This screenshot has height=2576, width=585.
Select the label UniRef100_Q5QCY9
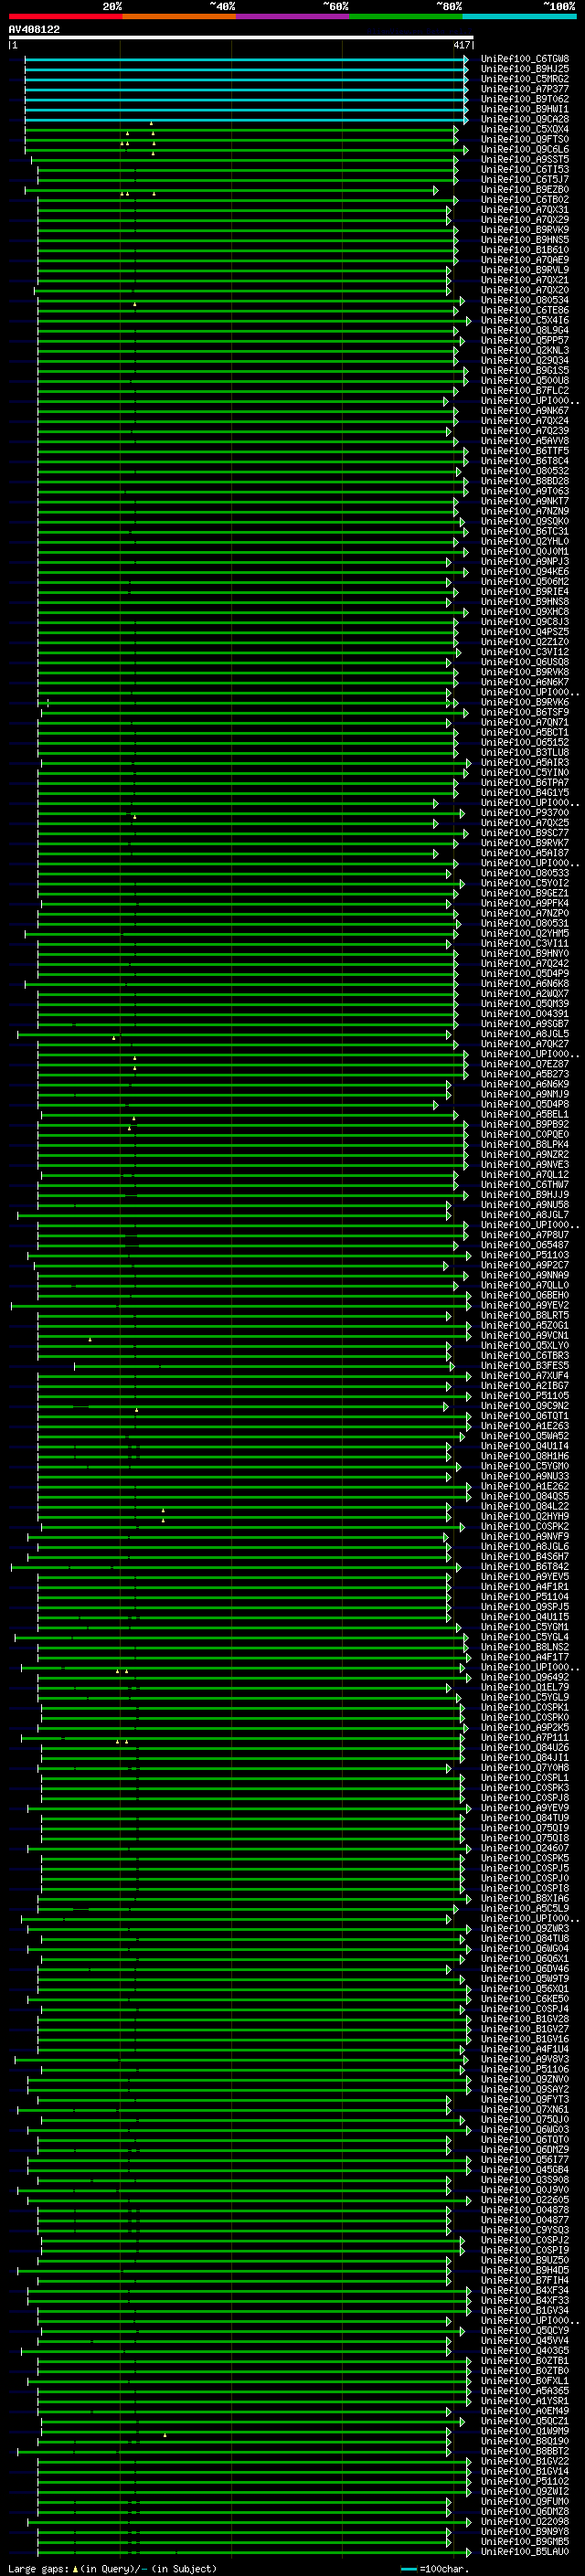pyautogui.click(x=525, y=2330)
